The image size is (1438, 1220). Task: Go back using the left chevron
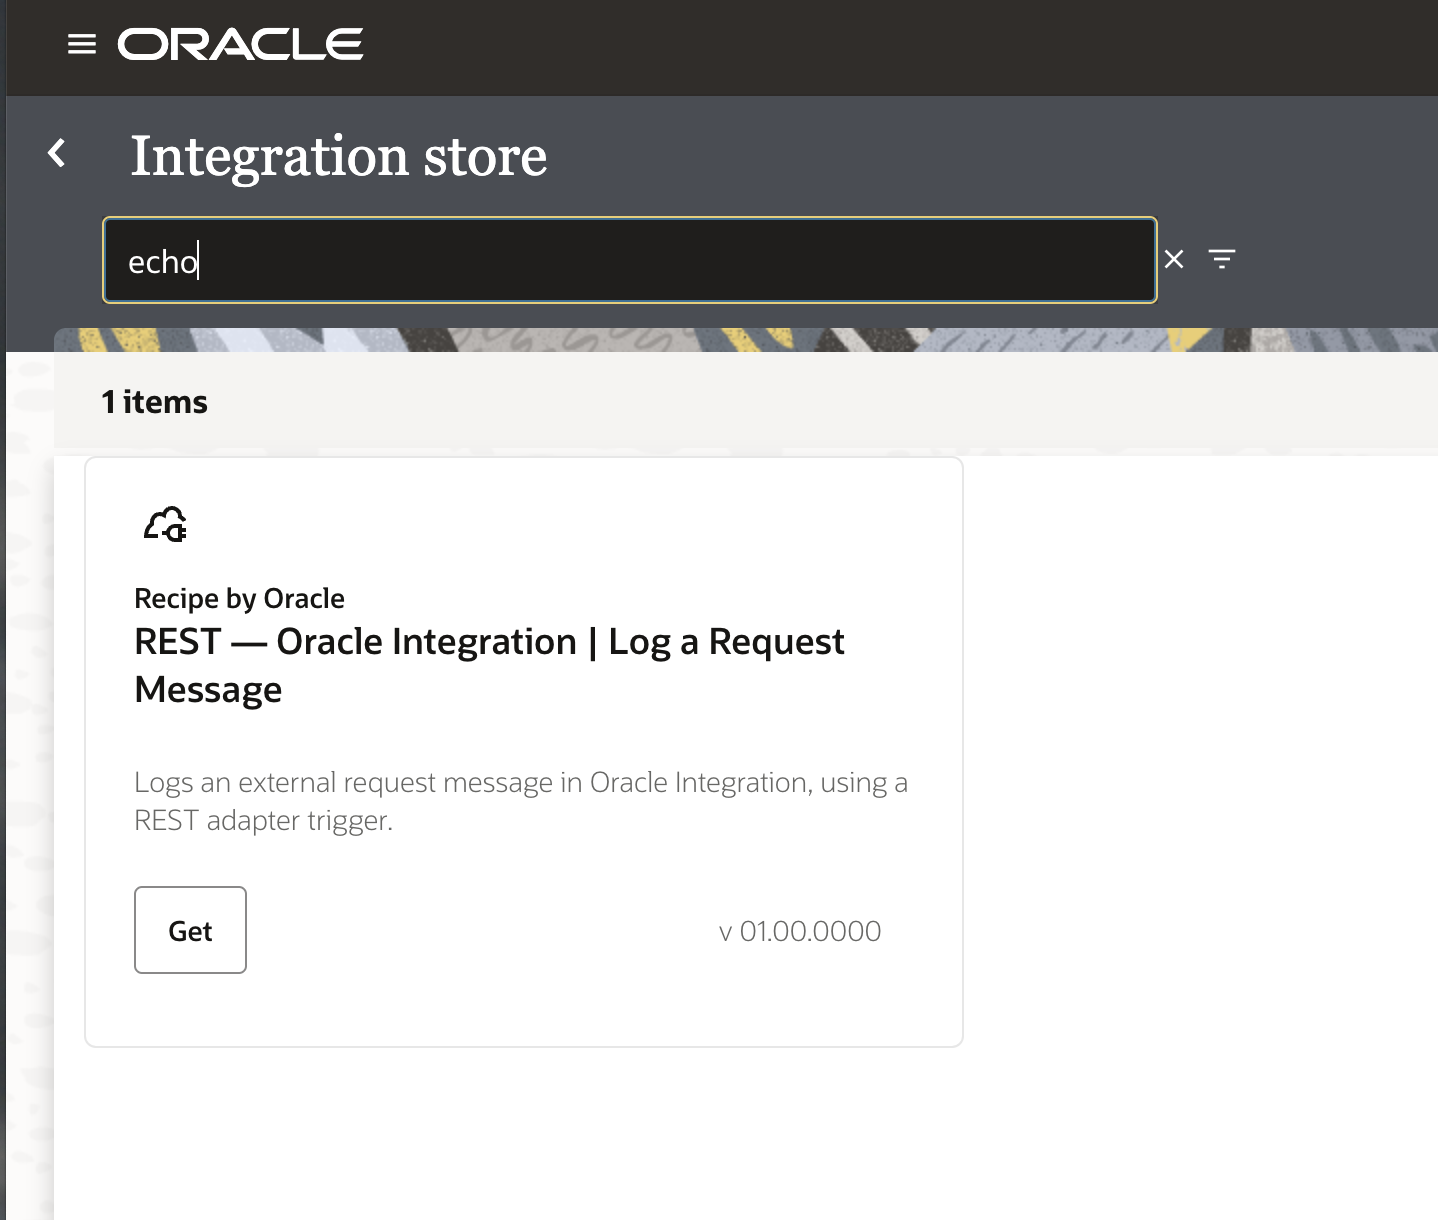coord(57,153)
